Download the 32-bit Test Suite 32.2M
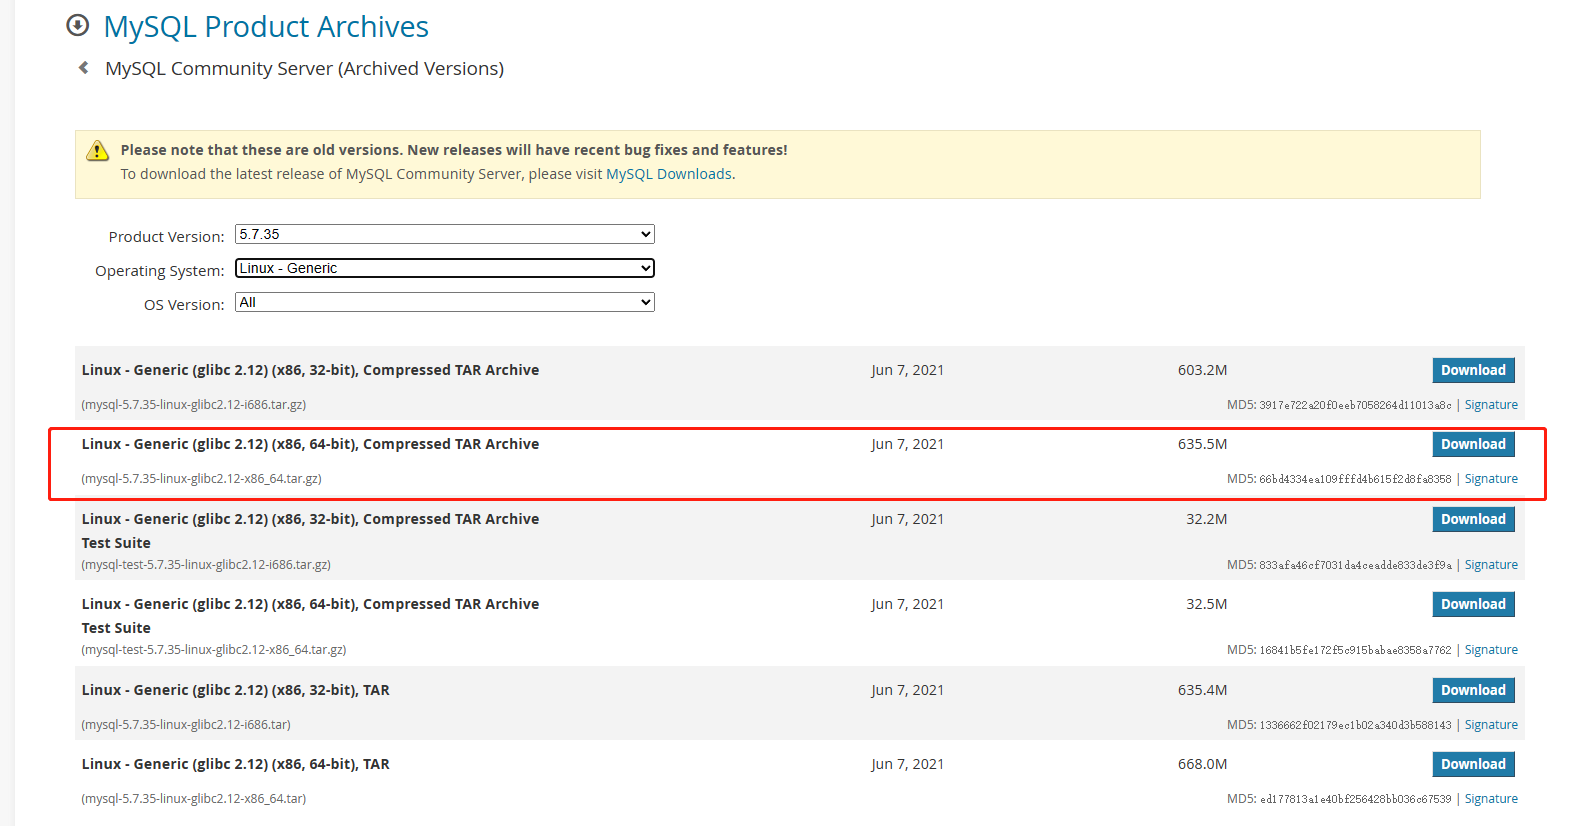Image resolution: width=1593 pixels, height=826 pixels. pyautogui.click(x=1473, y=519)
